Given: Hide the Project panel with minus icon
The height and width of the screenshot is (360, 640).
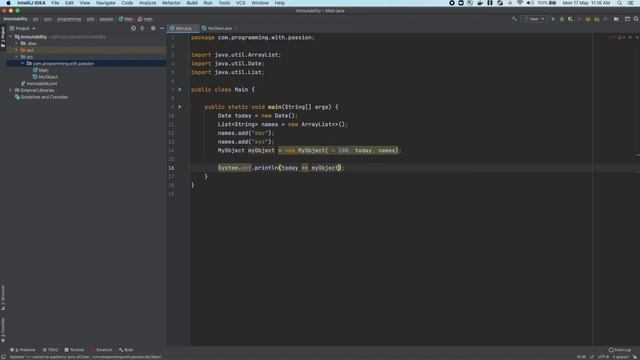Looking at the screenshot, I should tap(162, 28).
